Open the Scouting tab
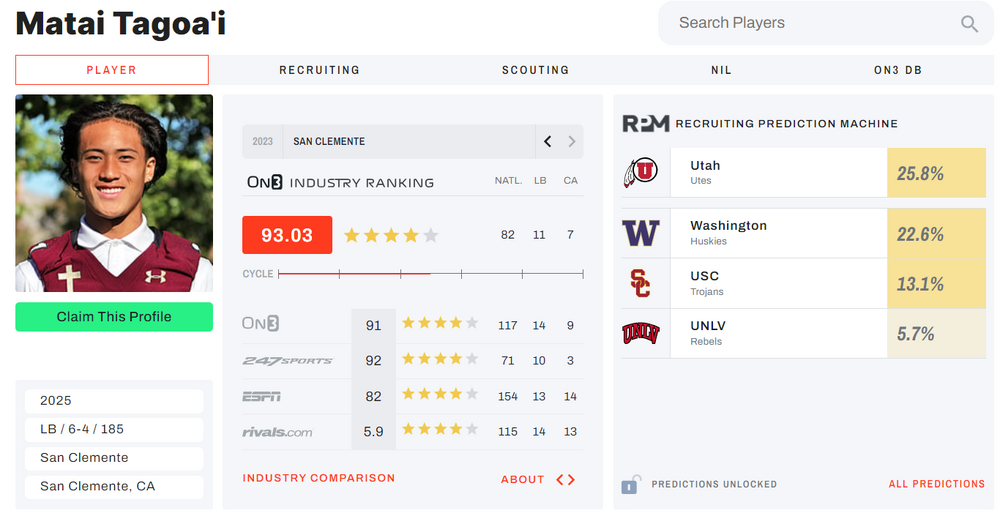The height and width of the screenshot is (516, 1000). pyautogui.click(x=535, y=70)
